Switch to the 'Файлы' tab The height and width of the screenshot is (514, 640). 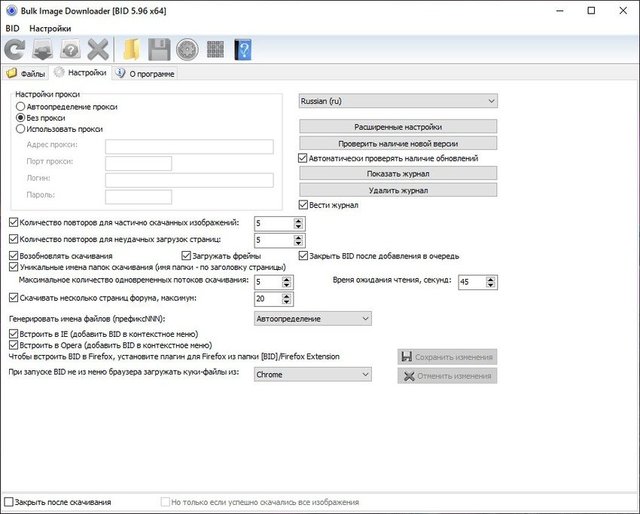point(27,73)
